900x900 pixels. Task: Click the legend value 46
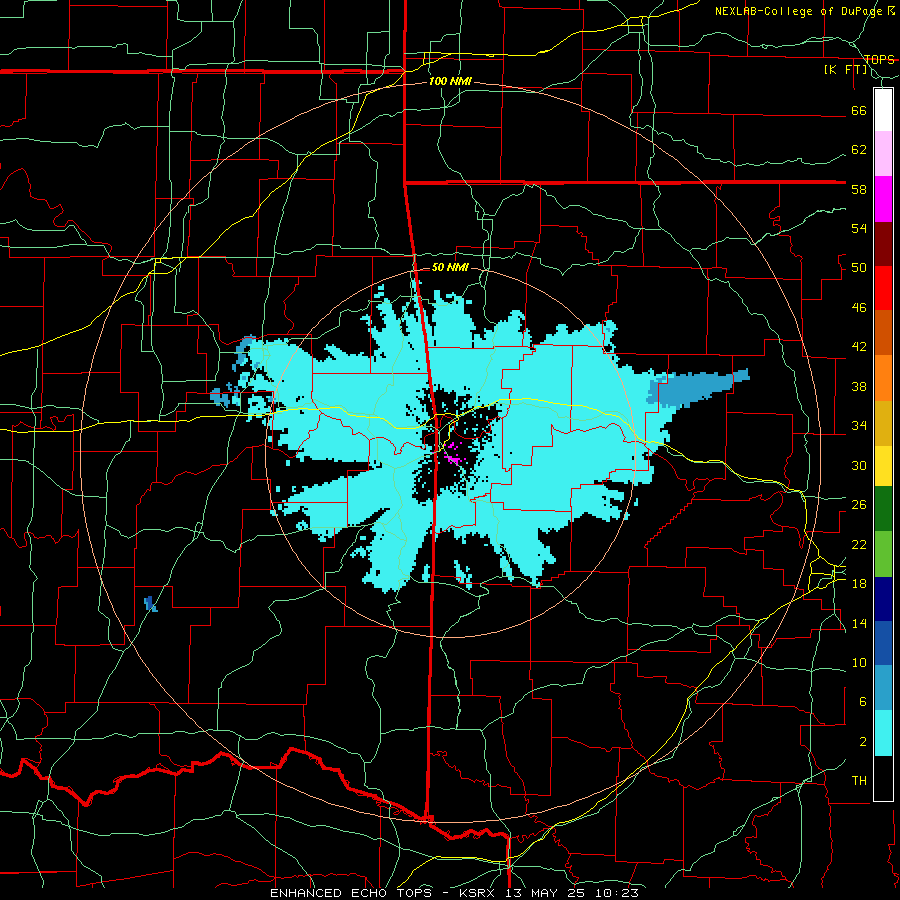[859, 308]
